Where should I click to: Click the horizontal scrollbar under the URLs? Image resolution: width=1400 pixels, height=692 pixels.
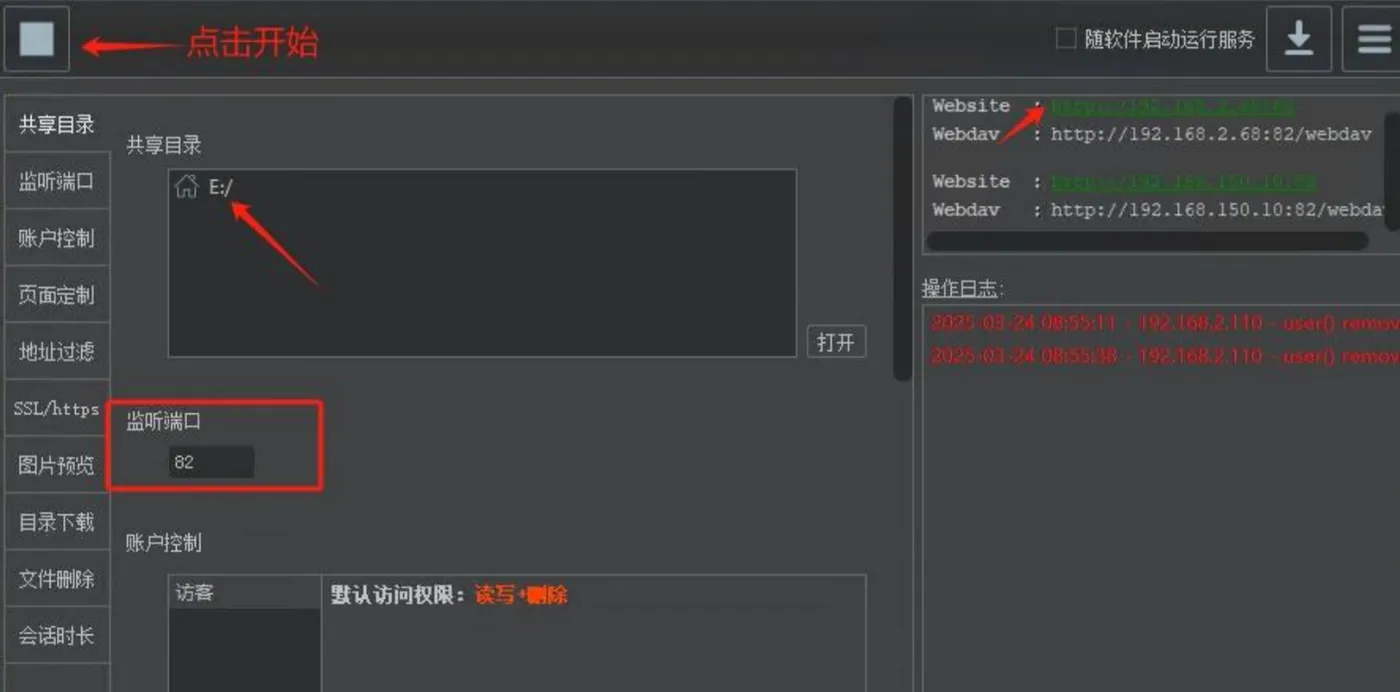click(1147, 241)
